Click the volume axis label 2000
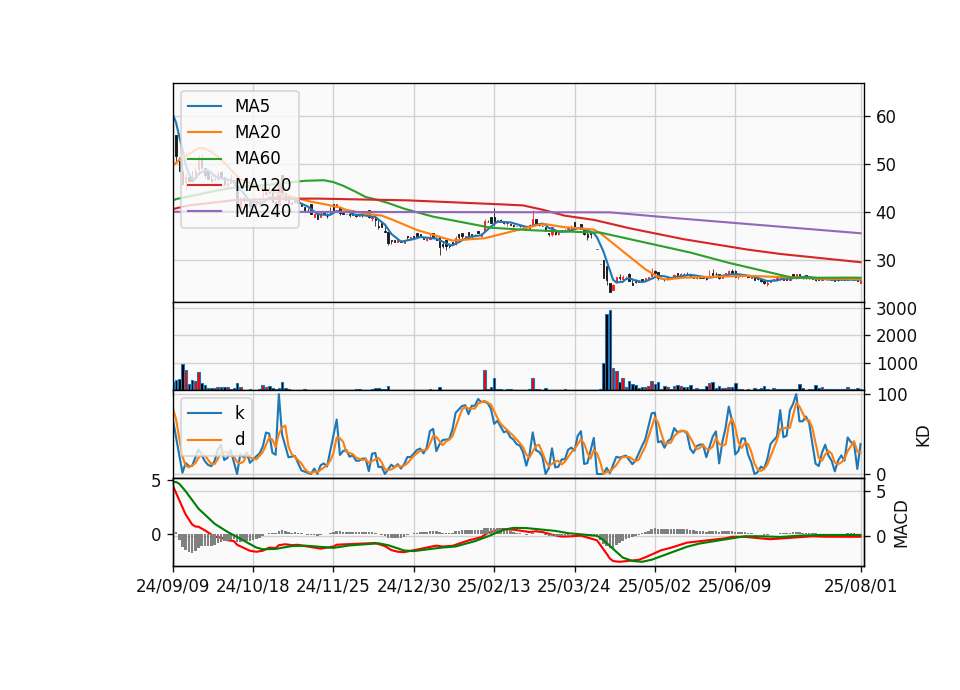The height and width of the screenshot is (690, 960). [896, 336]
